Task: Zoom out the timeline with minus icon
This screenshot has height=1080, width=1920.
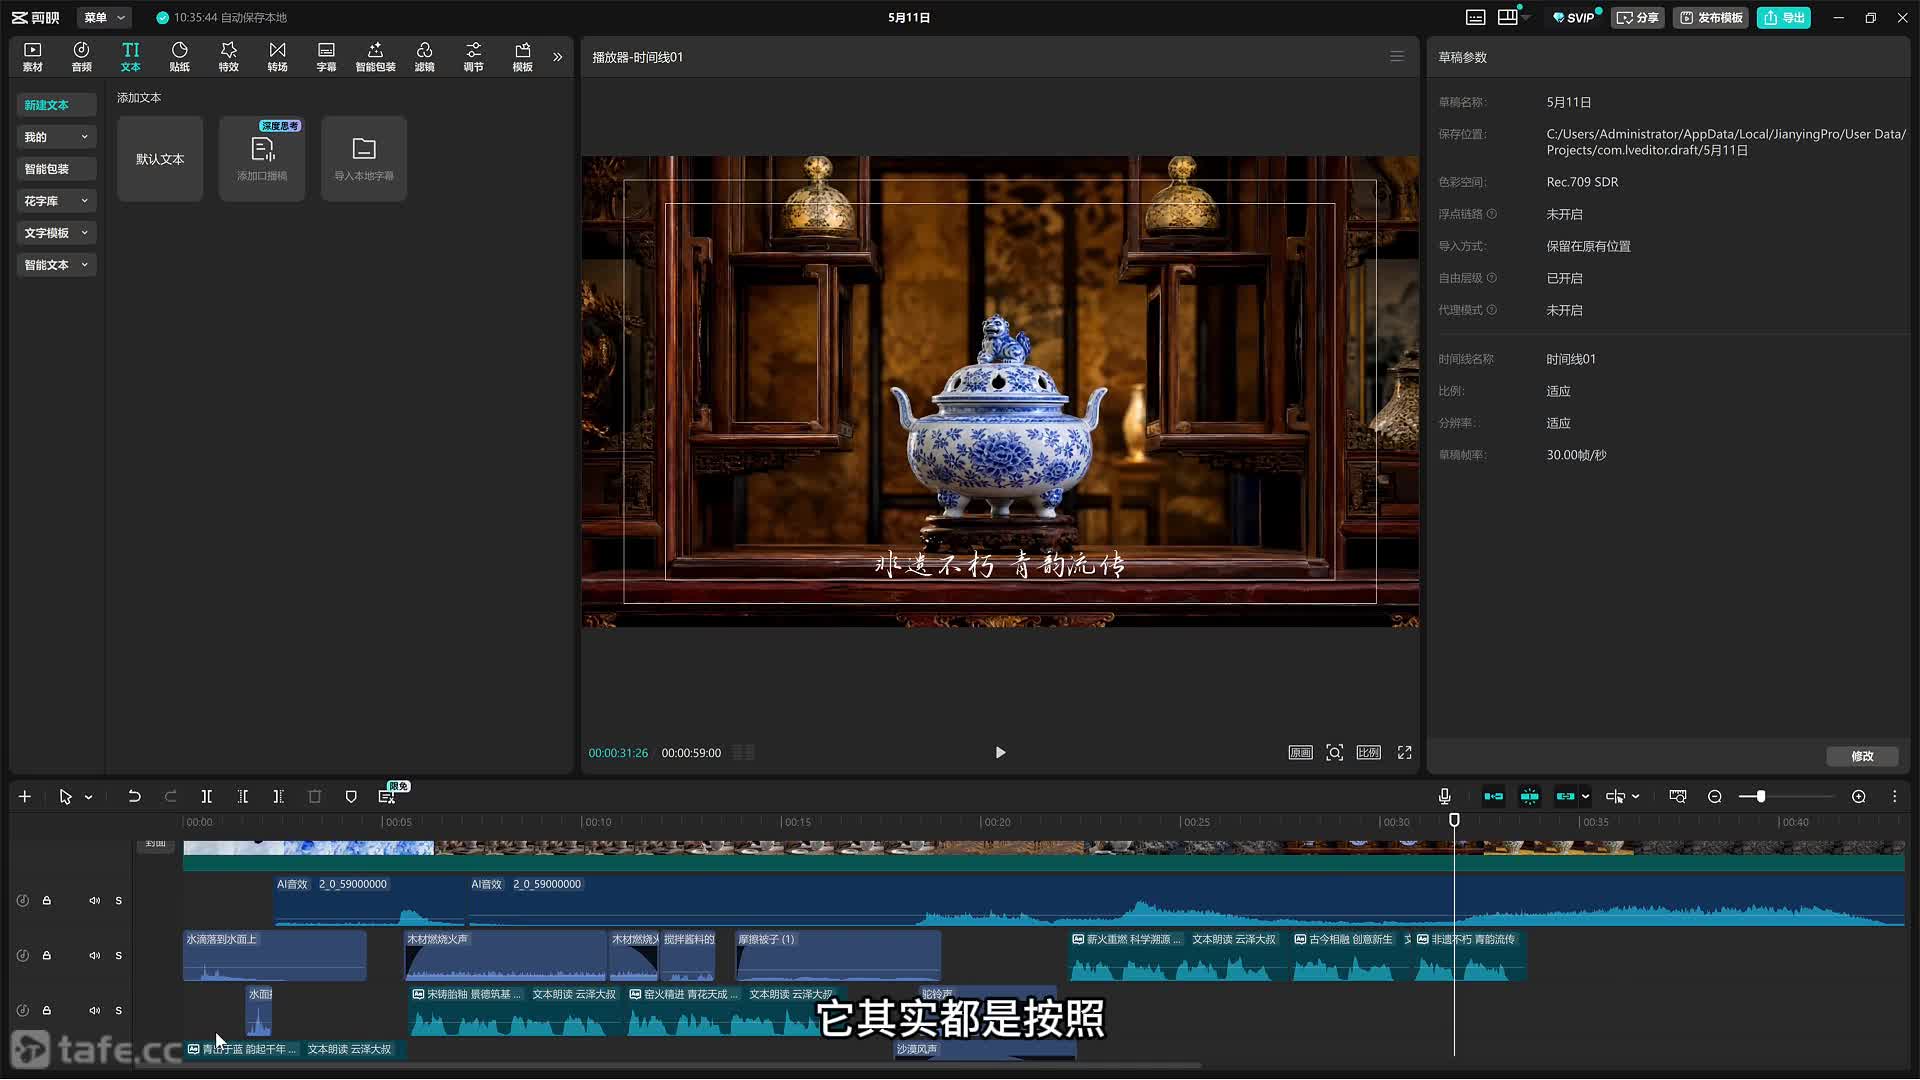Action: pyautogui.click(x=1715, y=797)
